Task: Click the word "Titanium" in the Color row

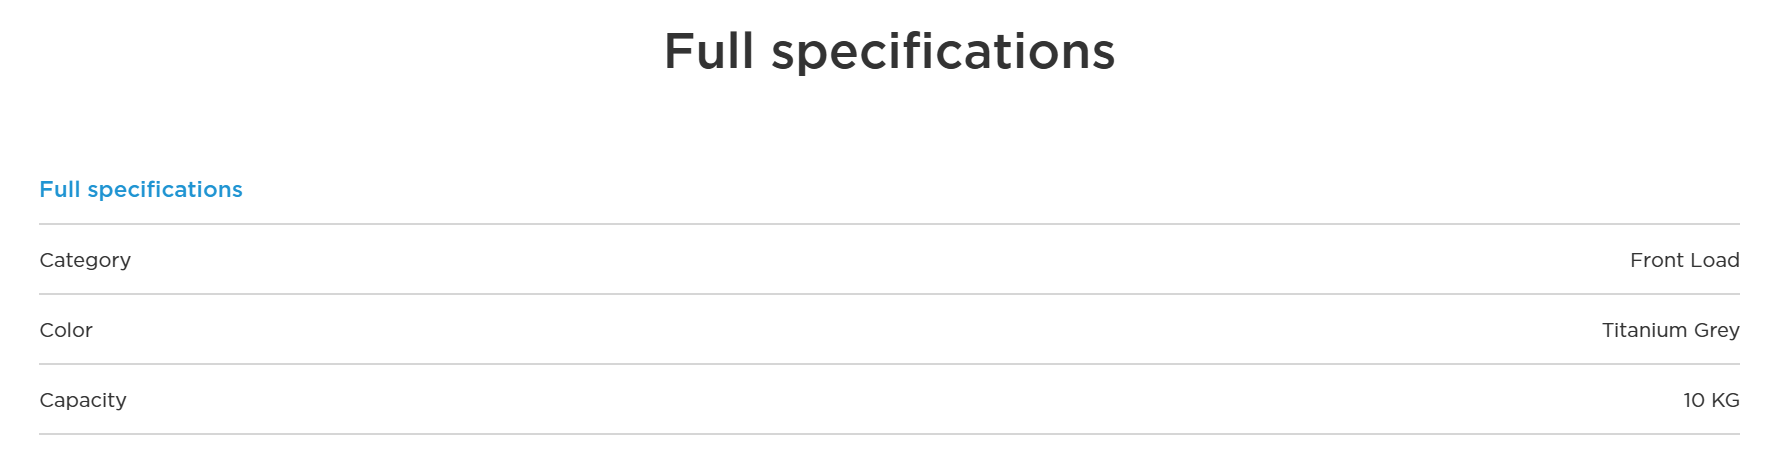Action: click(1644, 330)
